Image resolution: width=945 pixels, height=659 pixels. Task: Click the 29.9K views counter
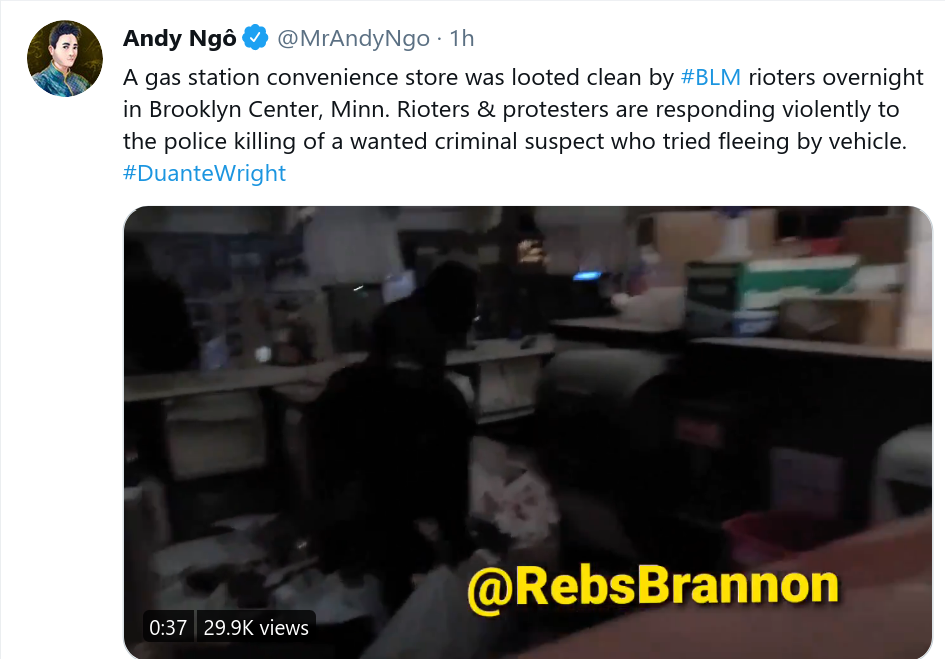tap(256, 628)
